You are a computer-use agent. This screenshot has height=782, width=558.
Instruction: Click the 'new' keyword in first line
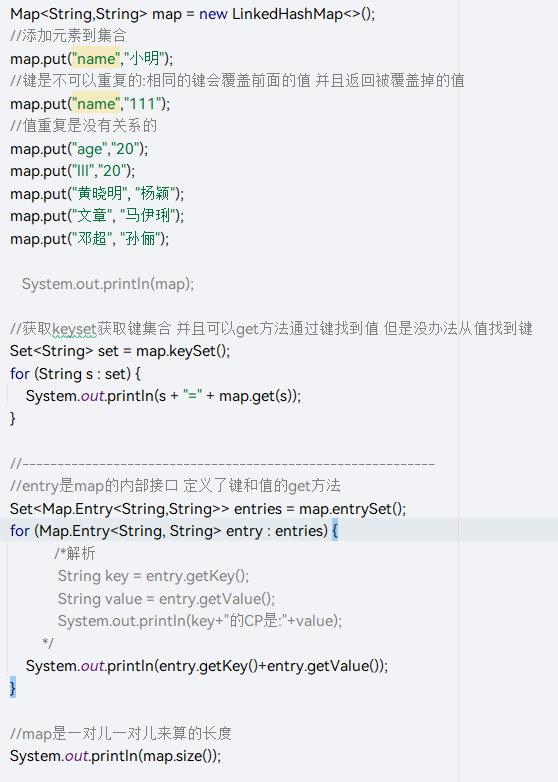click(213, 14)
